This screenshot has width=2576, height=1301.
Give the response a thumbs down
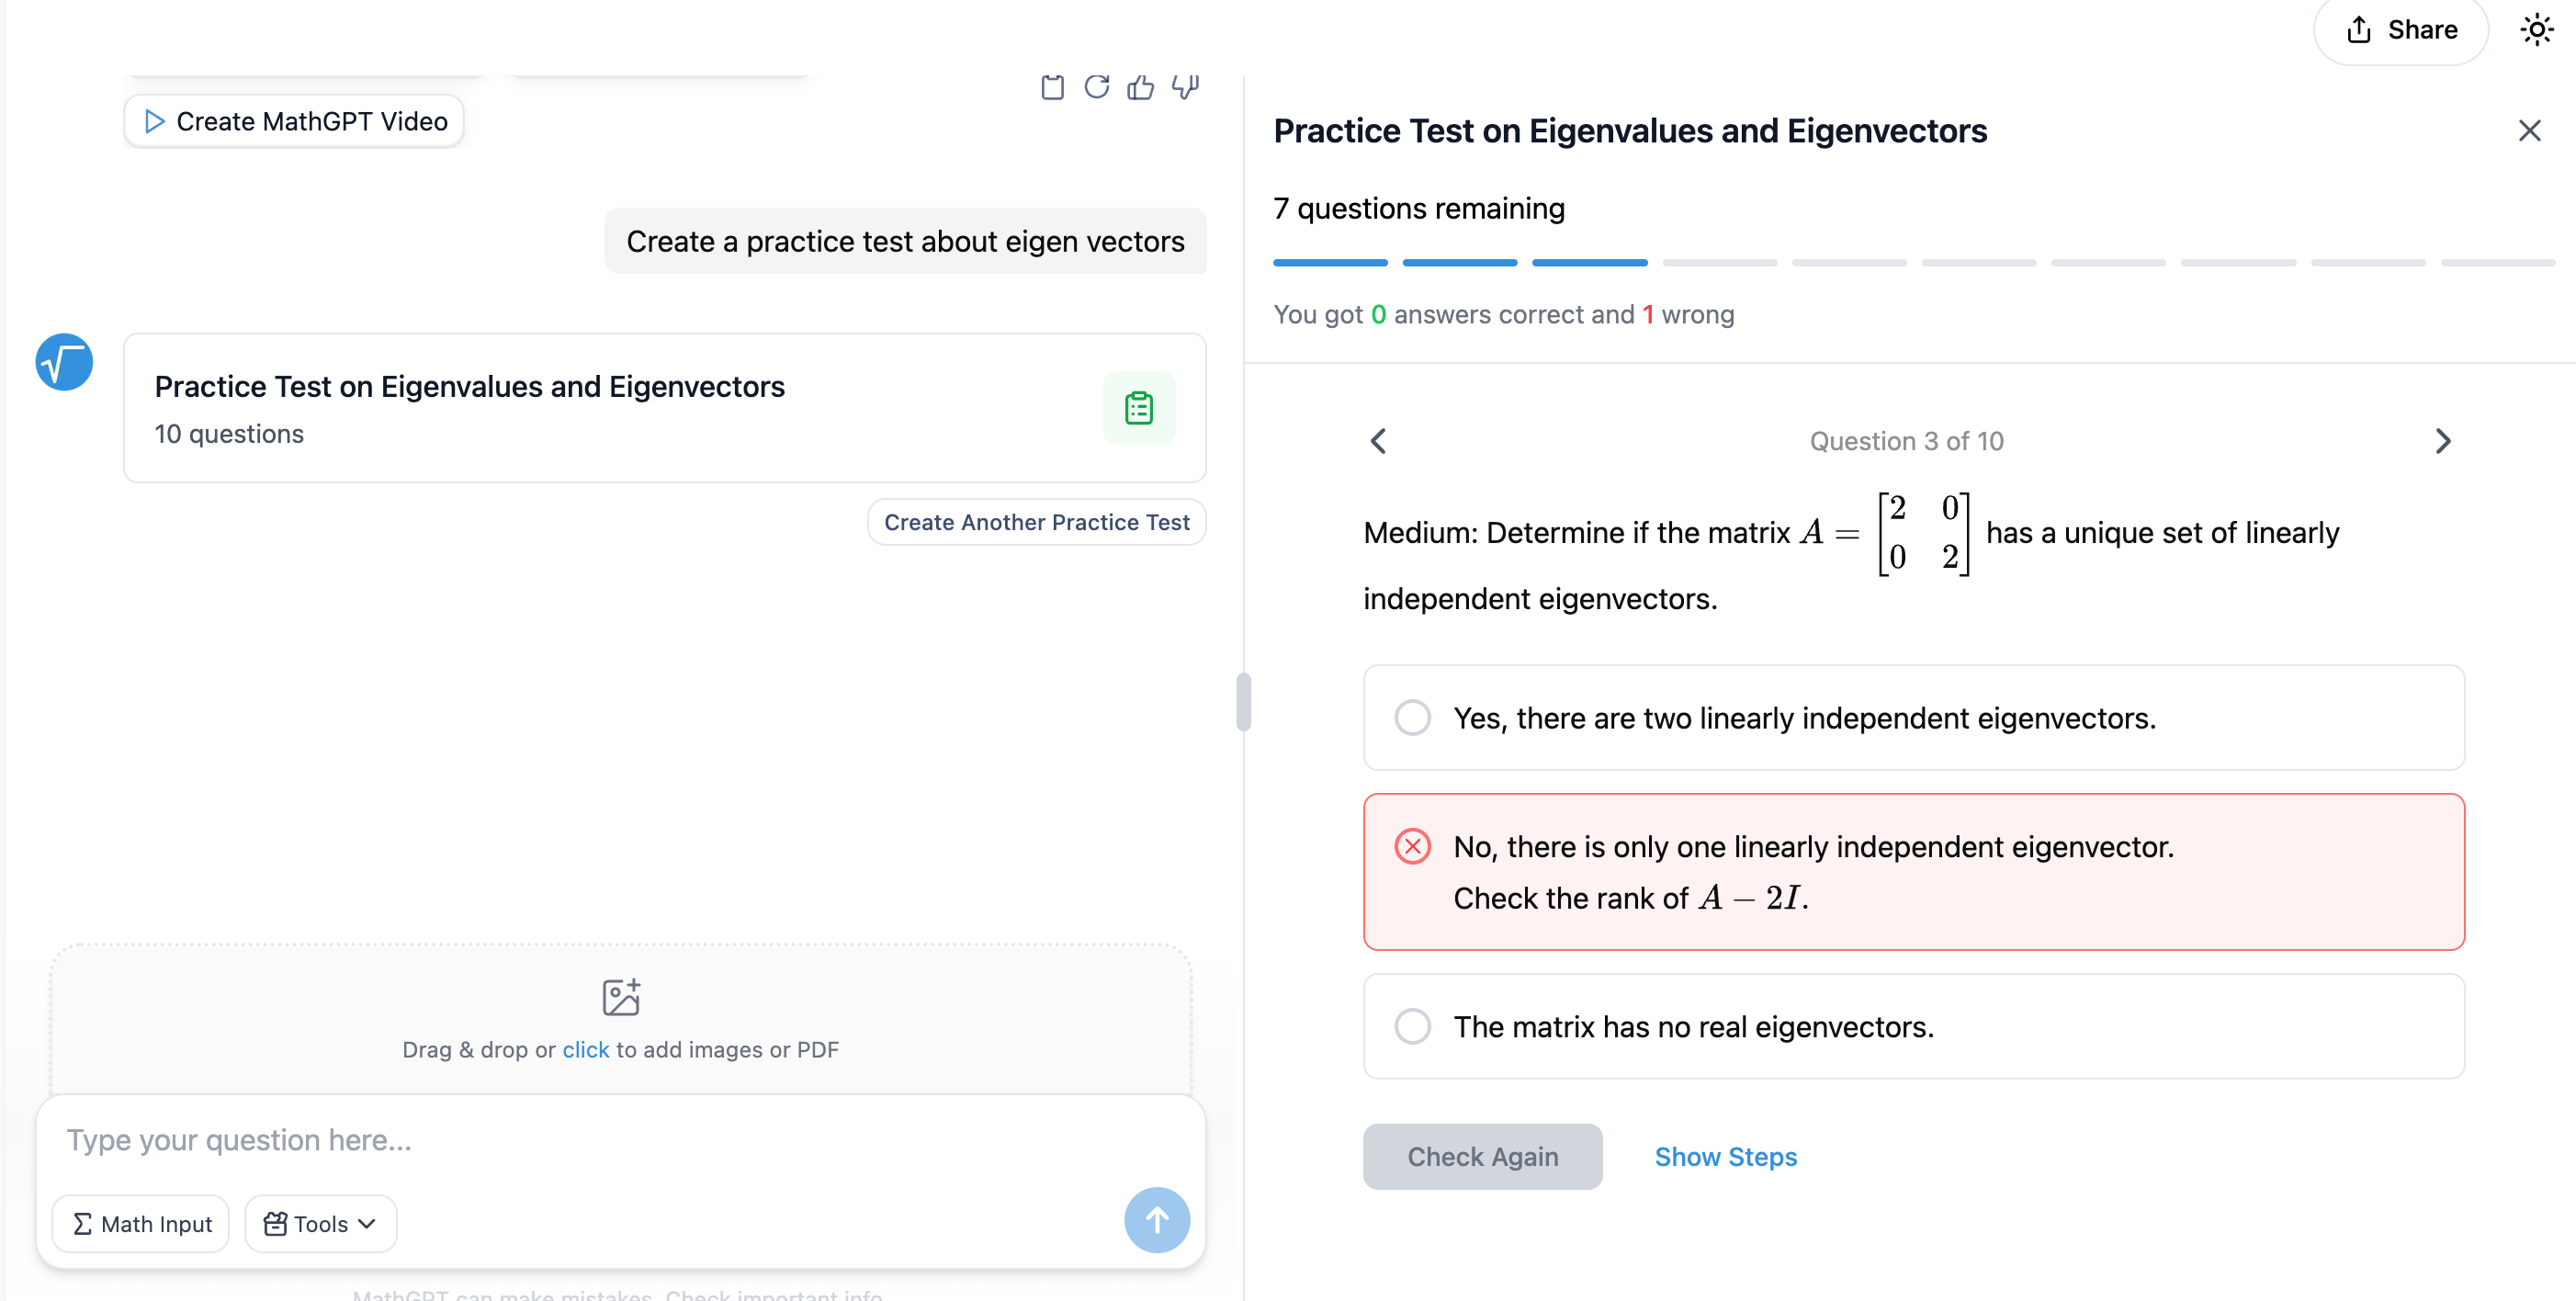pos(1185,88)
